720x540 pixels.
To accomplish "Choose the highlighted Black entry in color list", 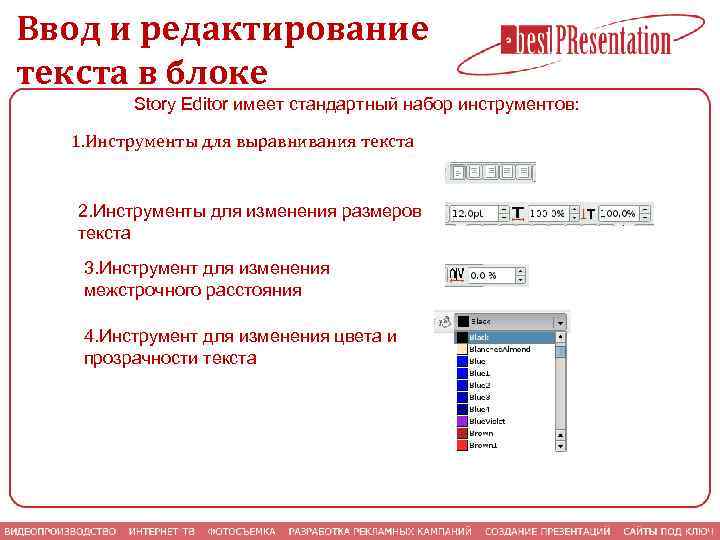I will tap(505, 338).
